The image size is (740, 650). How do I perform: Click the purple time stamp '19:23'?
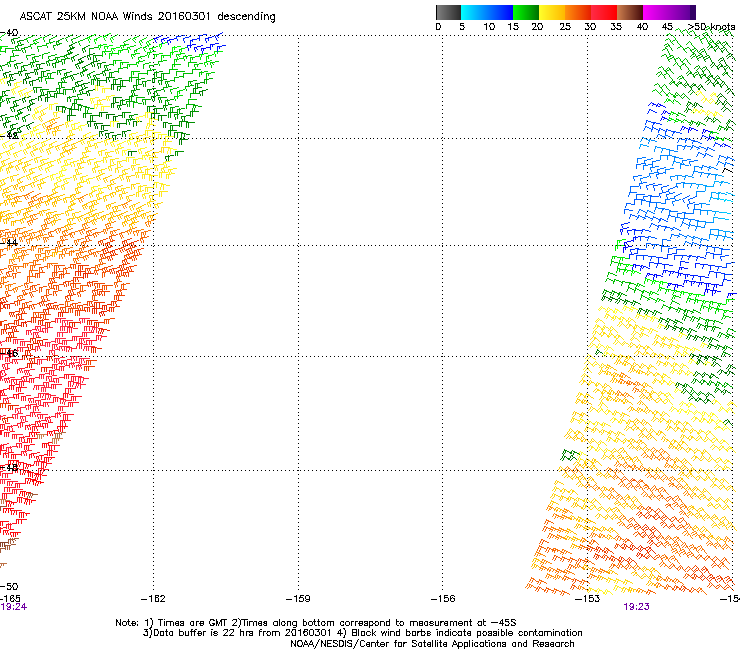[636, 607]
